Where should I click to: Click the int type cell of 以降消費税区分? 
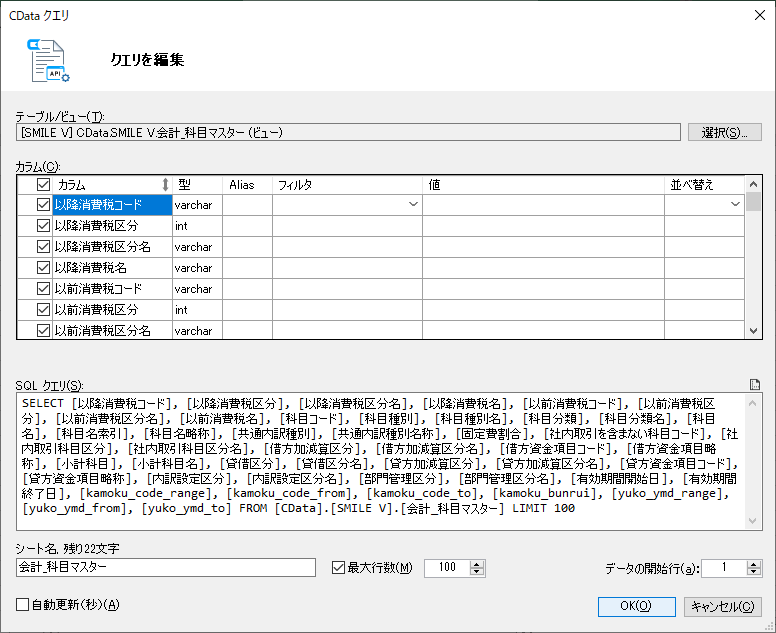(x=197, y=226)
